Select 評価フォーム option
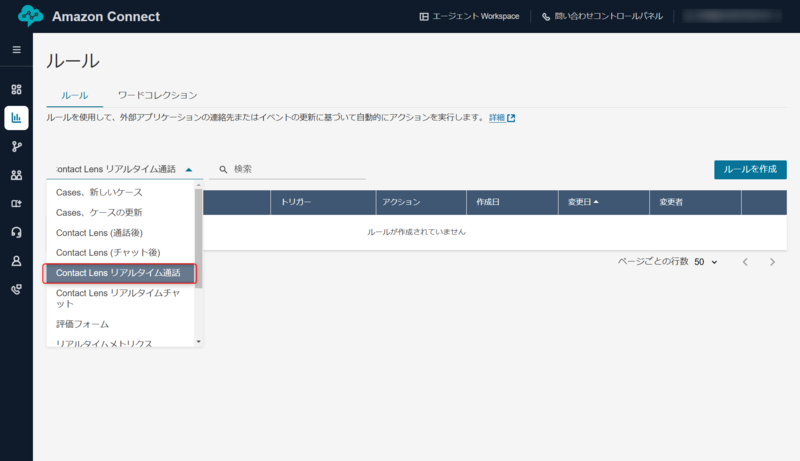Screen dimensions: 800x461 [x=120, y=324]
